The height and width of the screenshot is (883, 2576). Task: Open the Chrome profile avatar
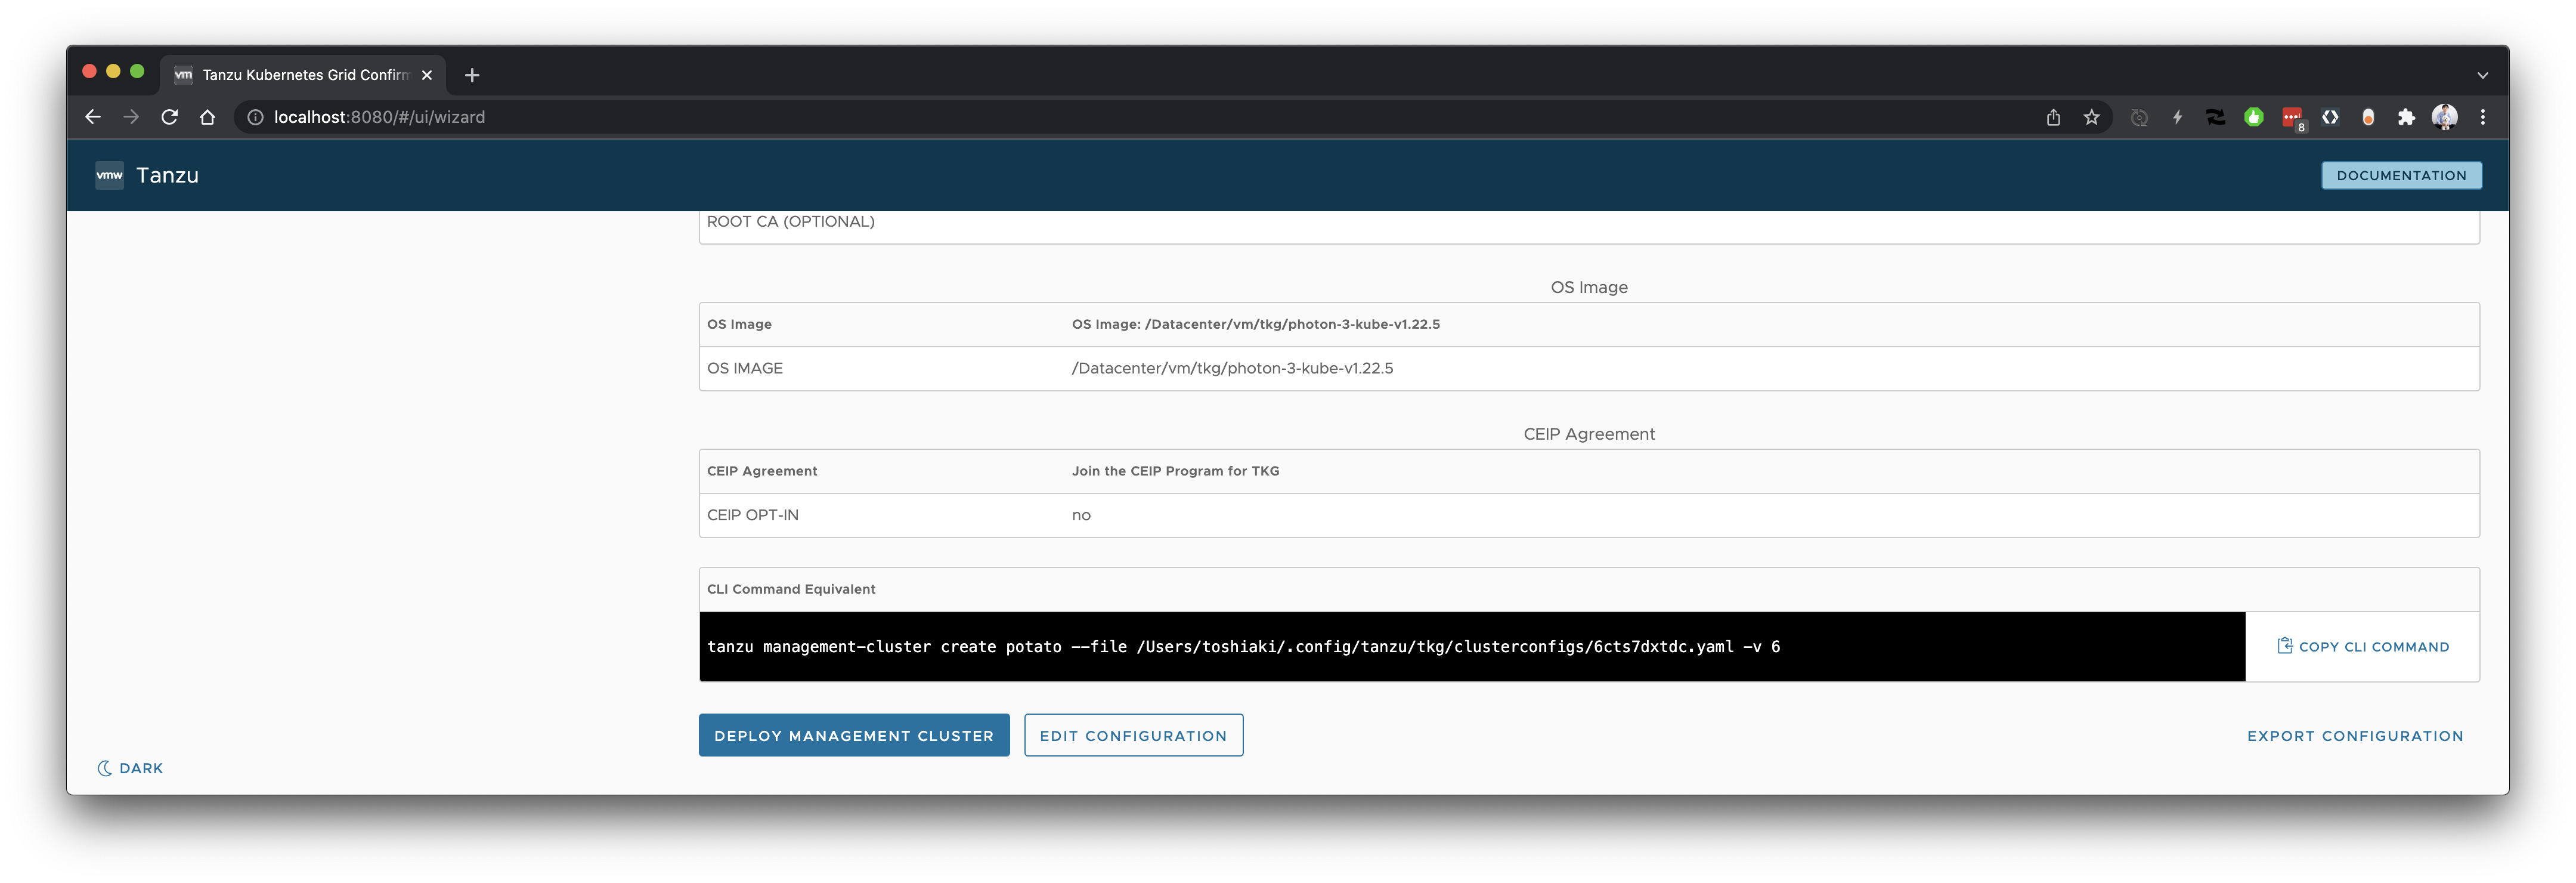[x=2444, y=117]
